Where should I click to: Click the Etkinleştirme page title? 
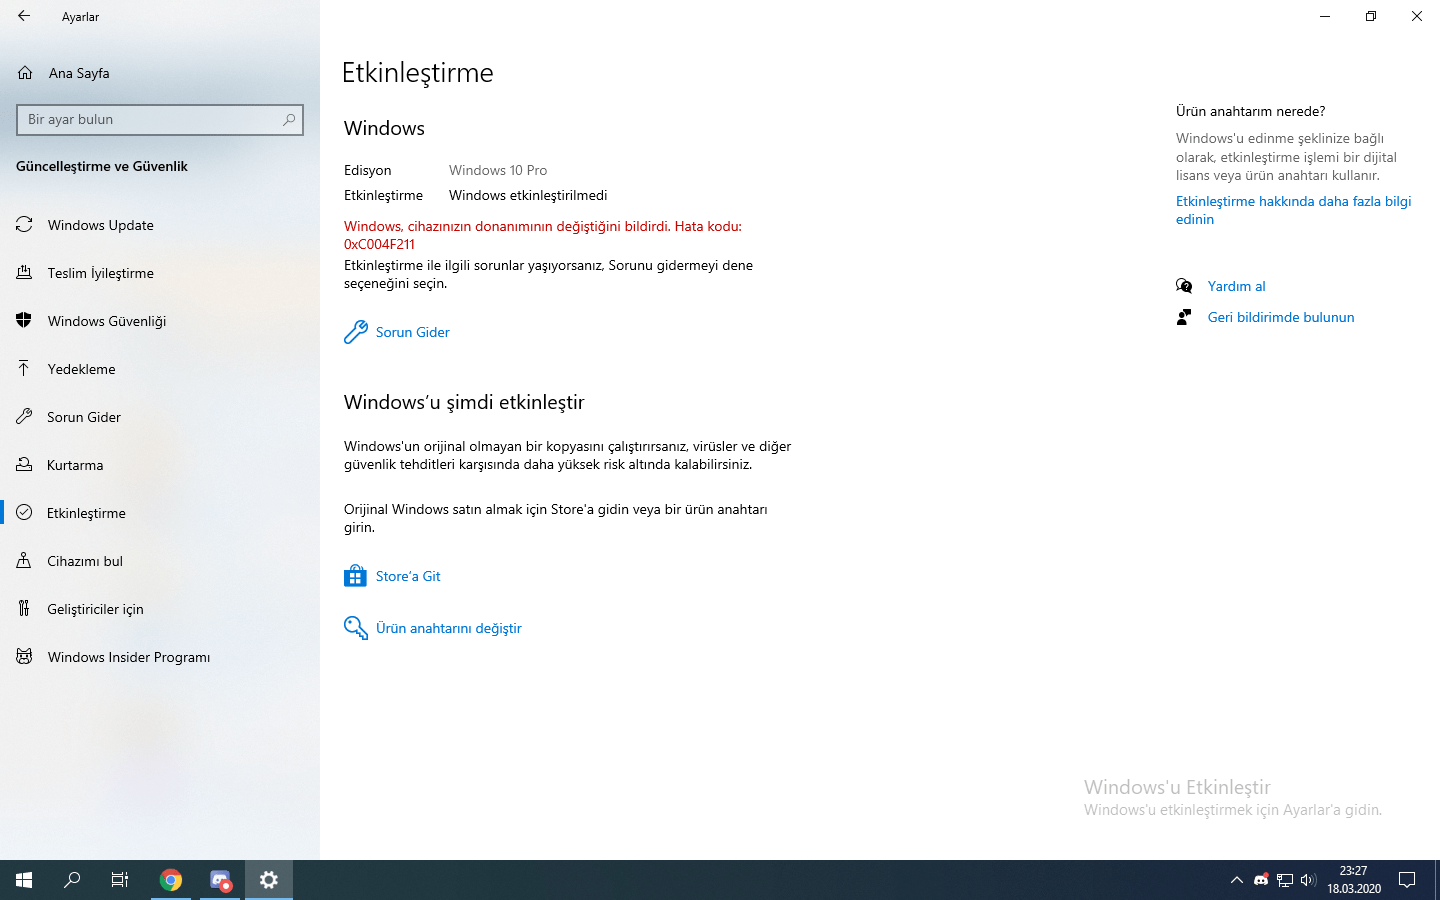tap(418, 73)
